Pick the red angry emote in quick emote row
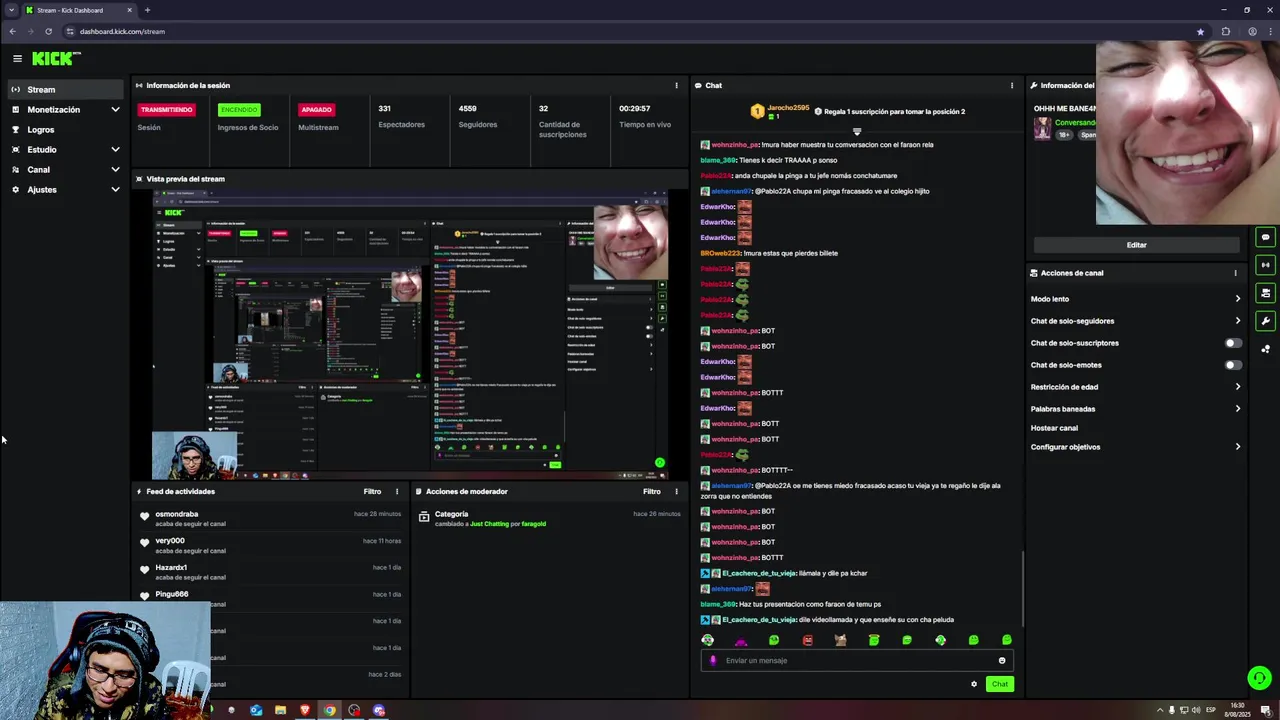1280x720 pixels. click(807, 640)
